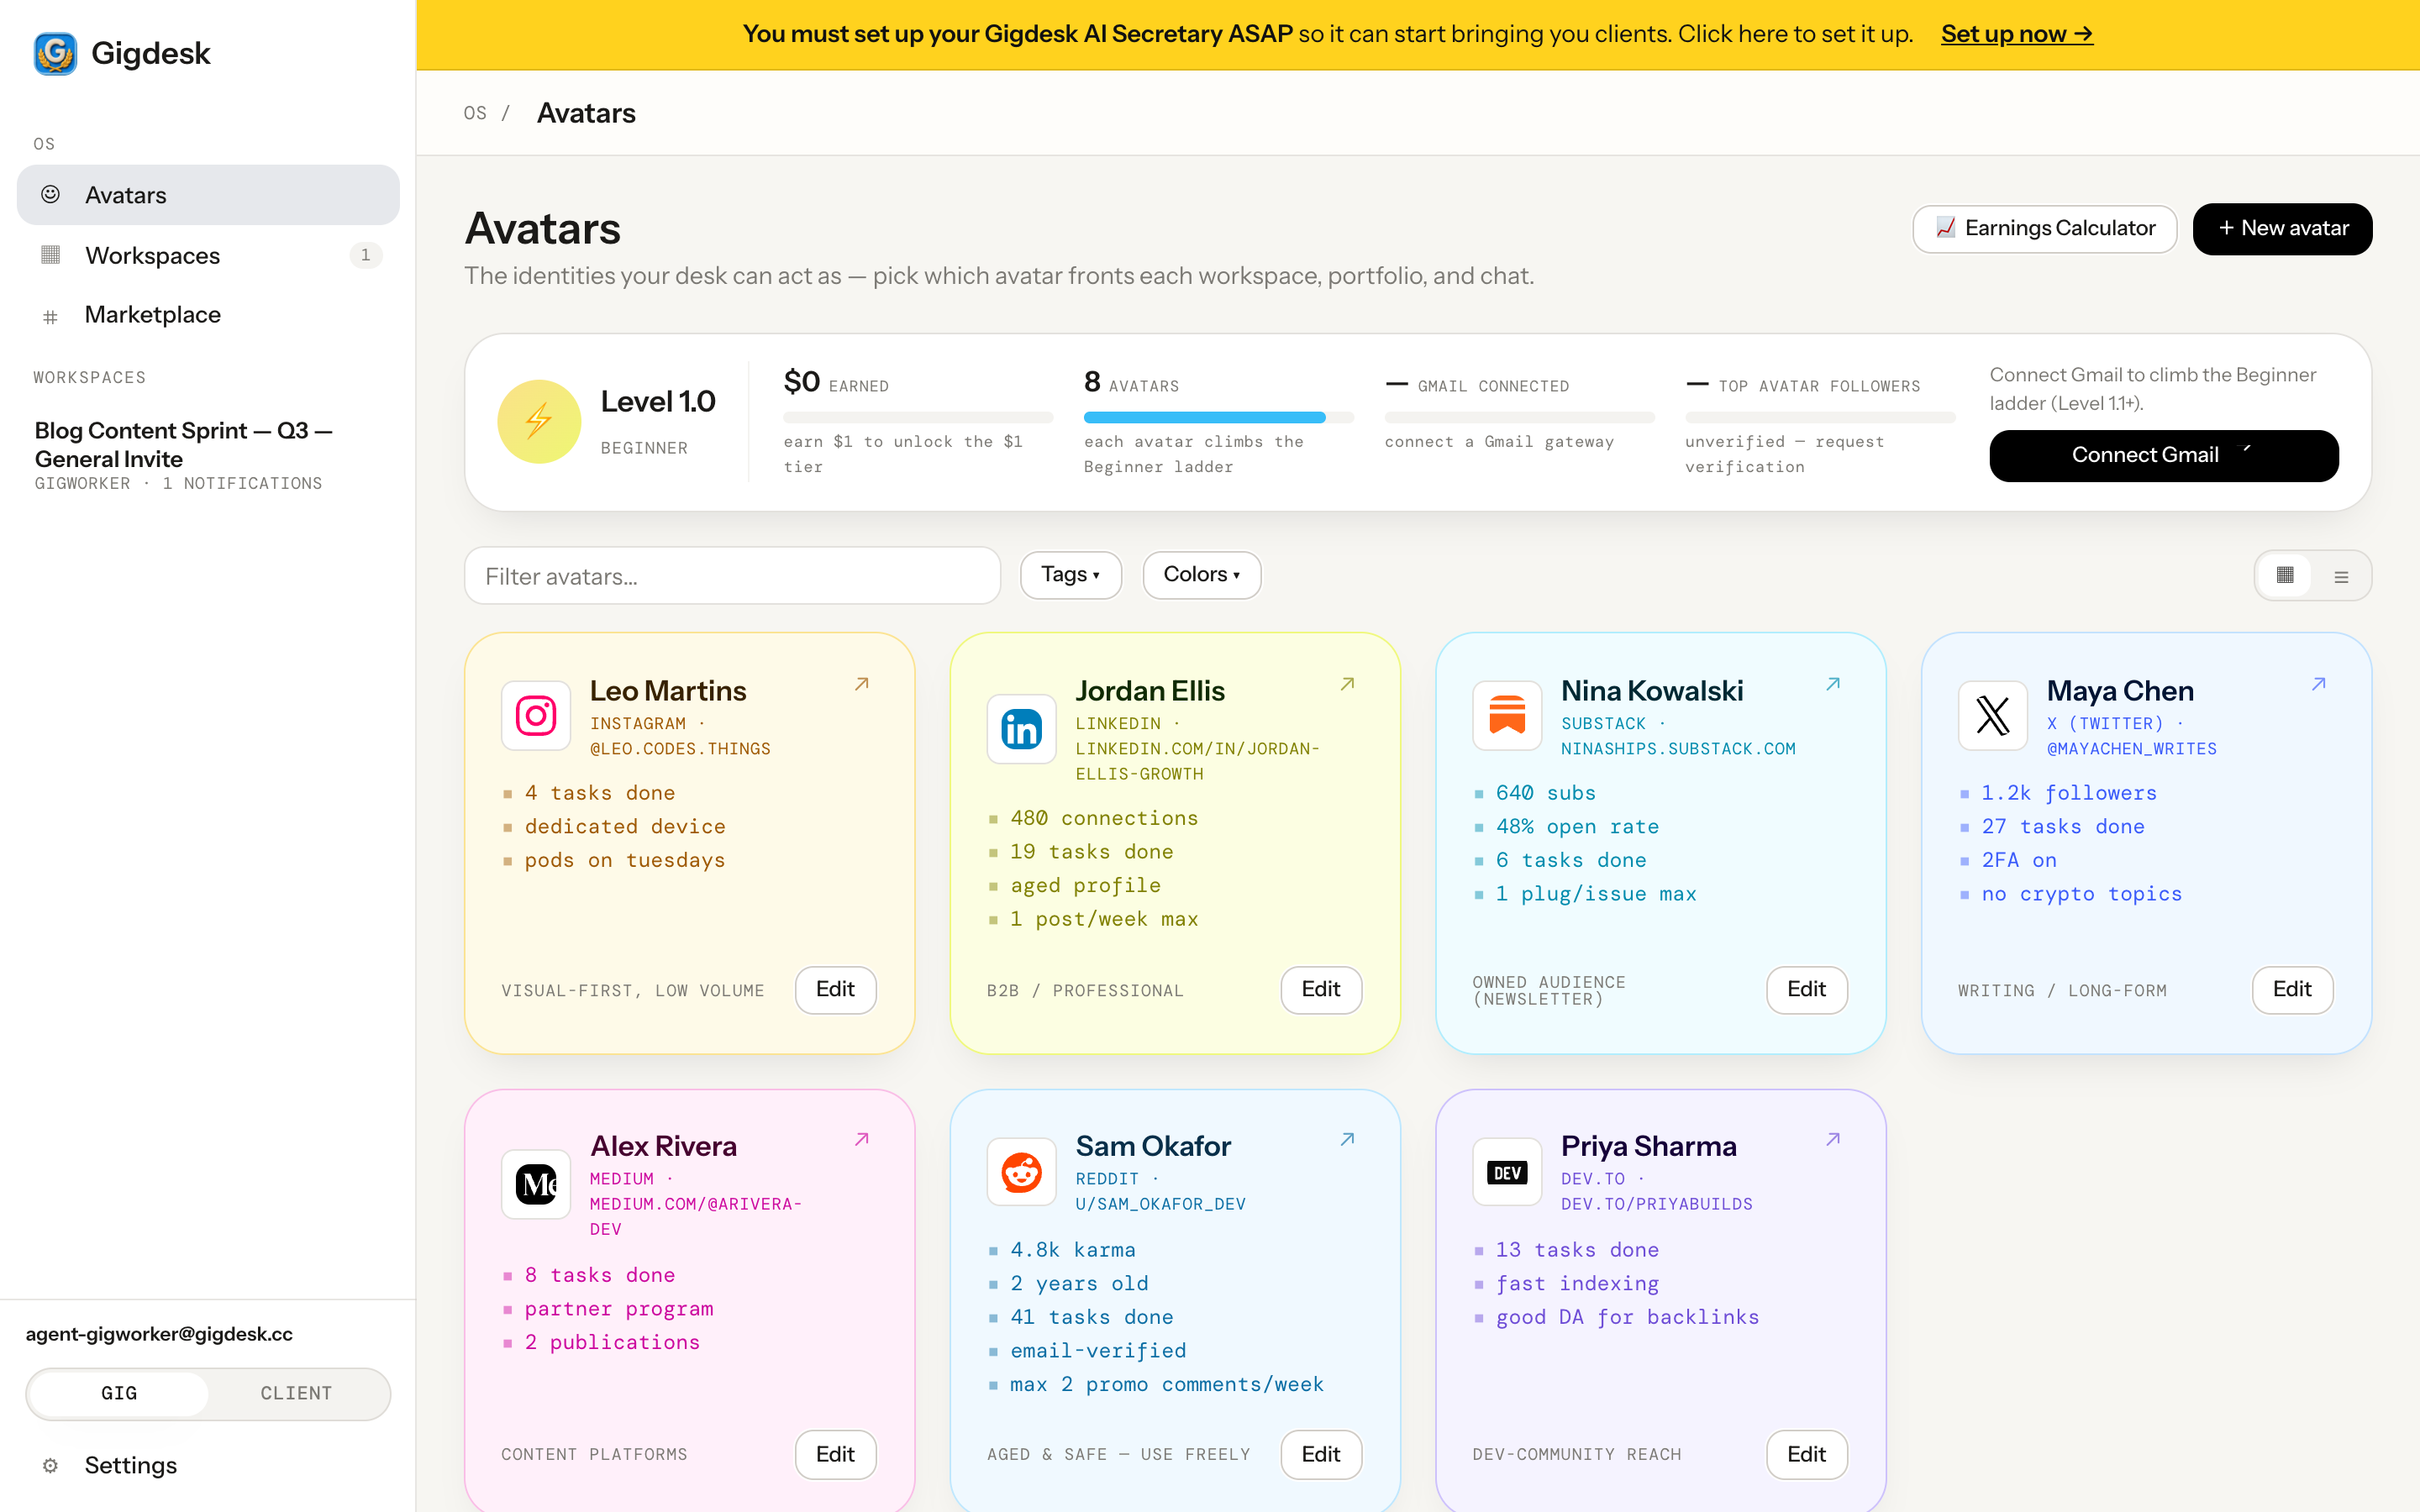Click the Workspaces notification badge showing 1
This screenshot has height=1512, width=2420.
365,255
